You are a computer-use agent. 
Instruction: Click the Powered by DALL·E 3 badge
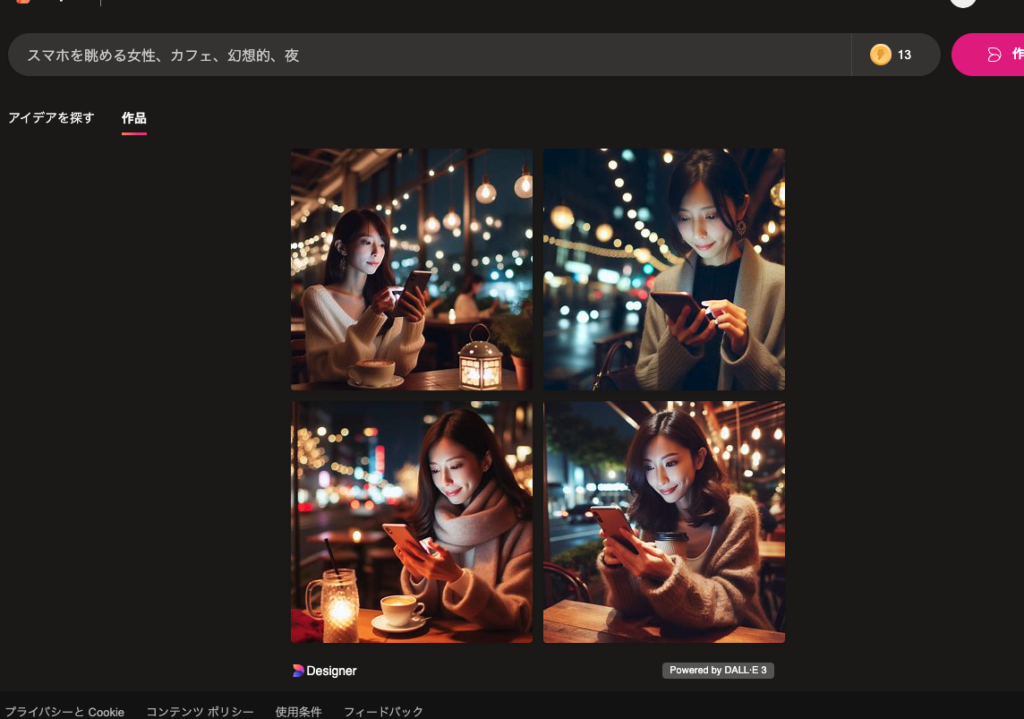[718, 670]
